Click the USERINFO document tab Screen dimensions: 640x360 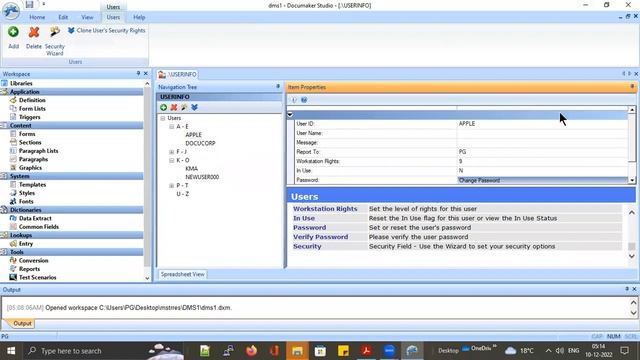[178, 74]
